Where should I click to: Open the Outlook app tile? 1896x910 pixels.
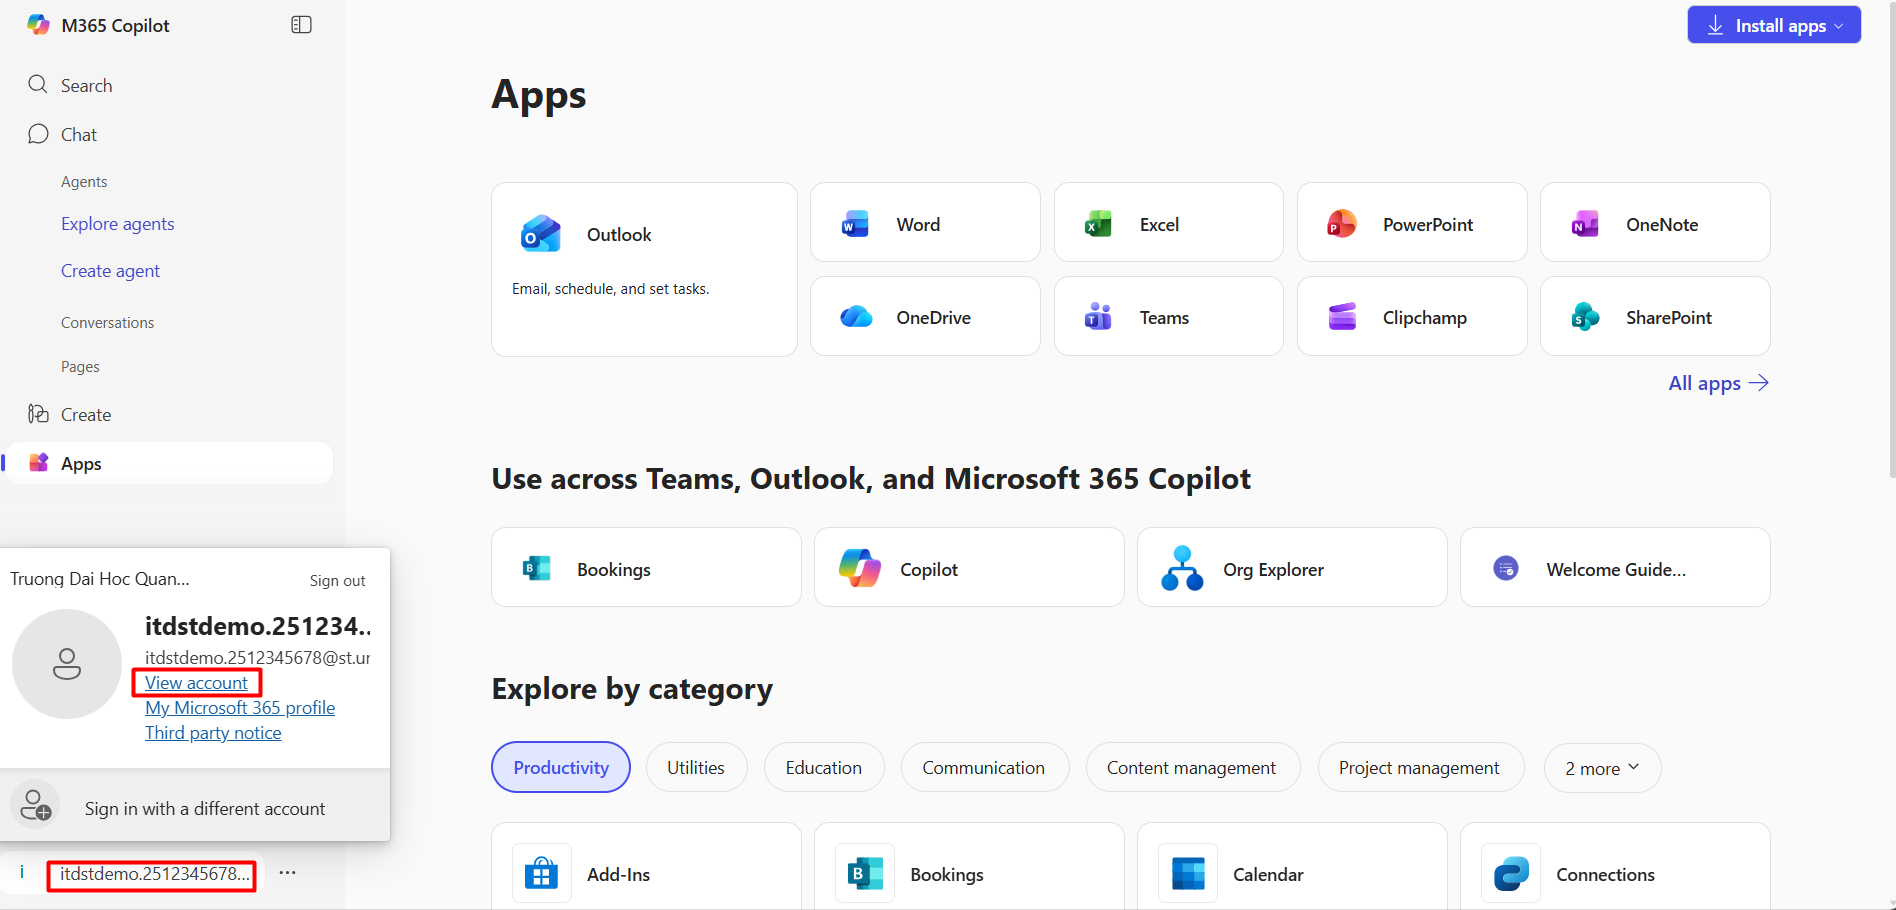point(643,268)
